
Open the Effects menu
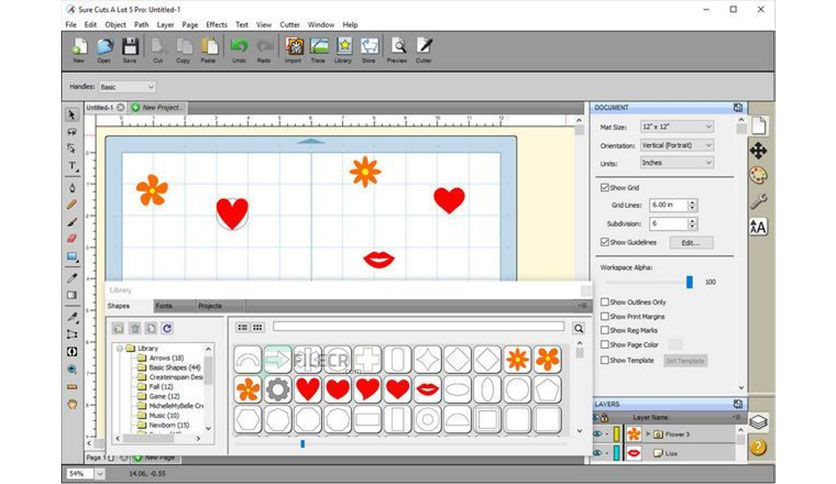point(216,25)
